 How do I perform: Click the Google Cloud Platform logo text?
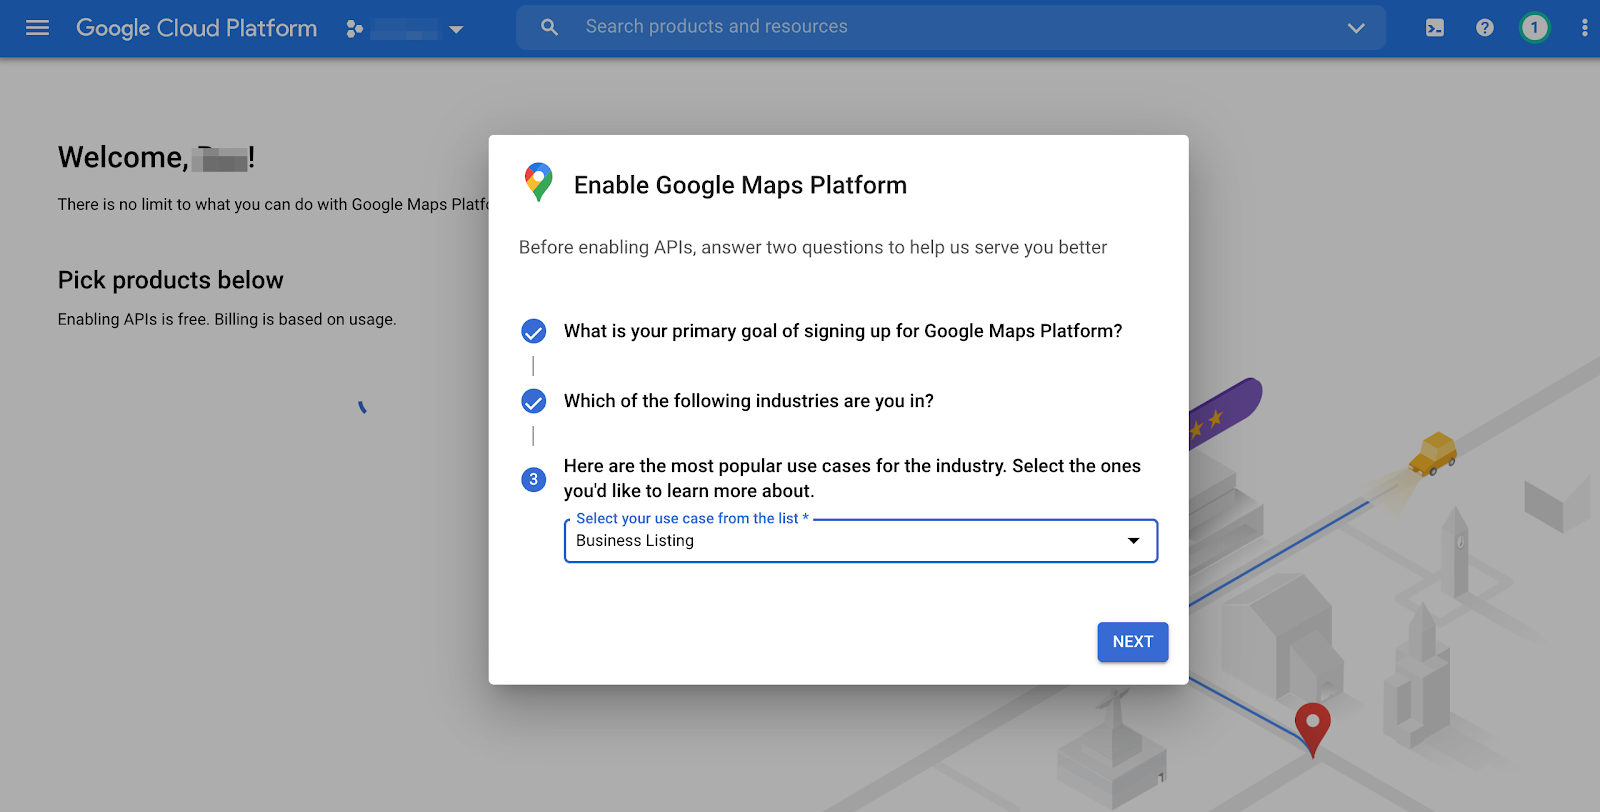click(x=196, y=28)
